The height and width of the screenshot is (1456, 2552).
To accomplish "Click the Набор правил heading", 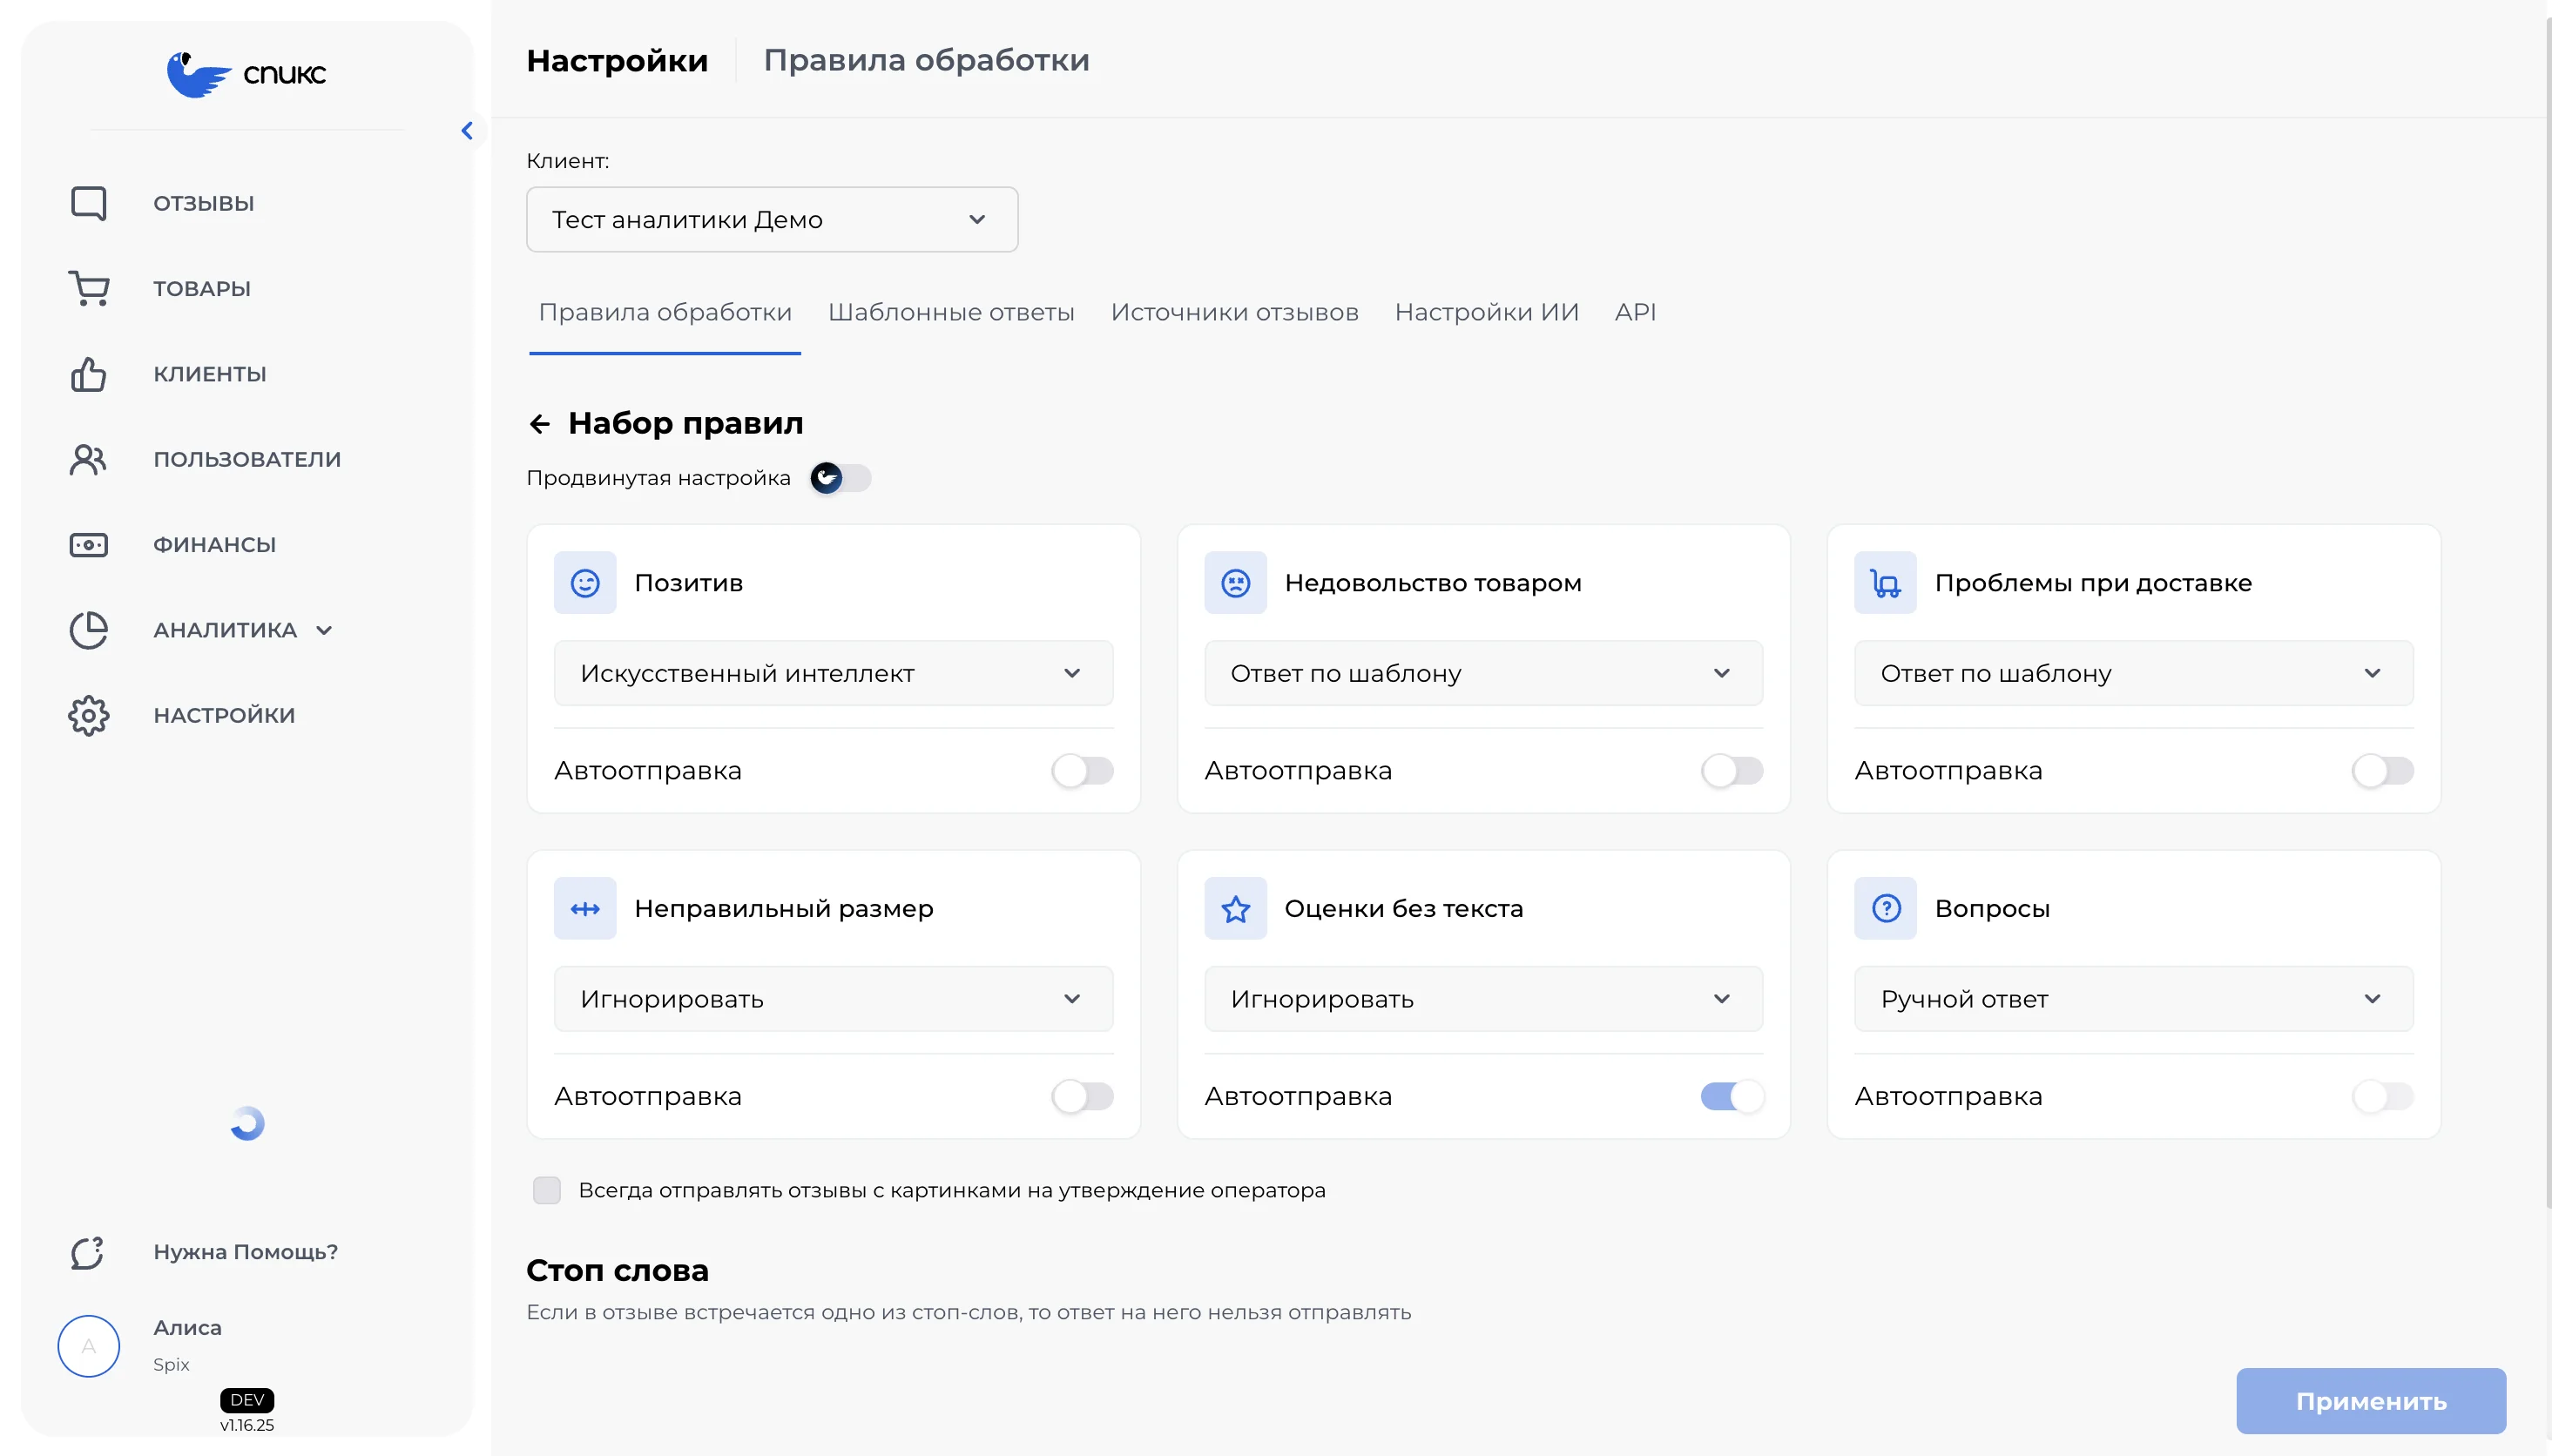I will (x=686, y=423).
